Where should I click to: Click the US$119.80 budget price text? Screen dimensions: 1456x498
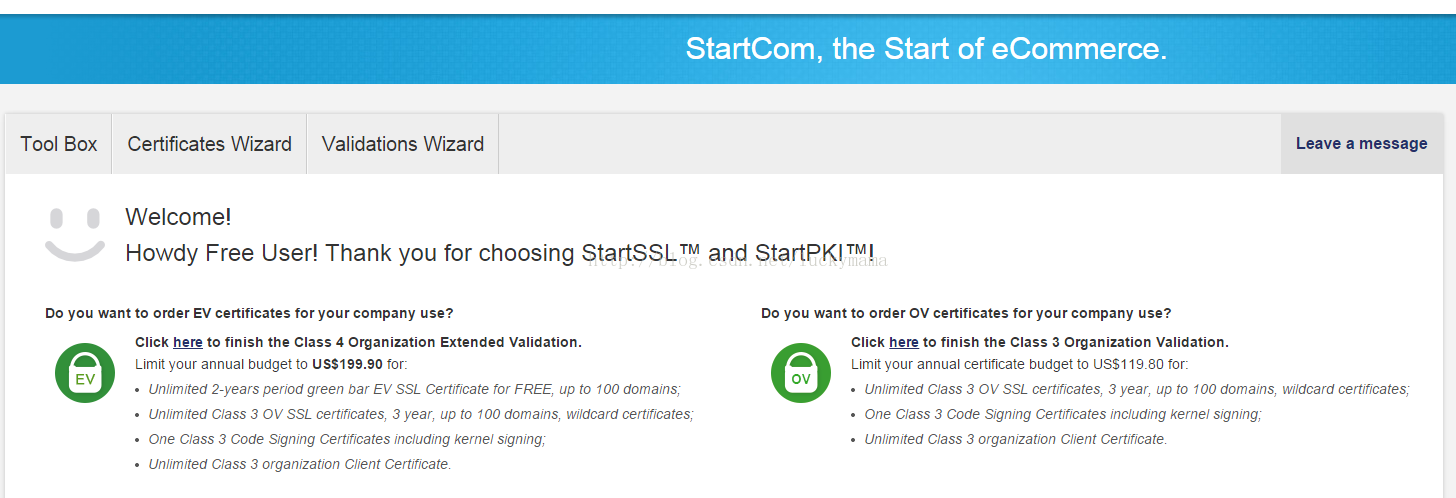[1128, 365]
